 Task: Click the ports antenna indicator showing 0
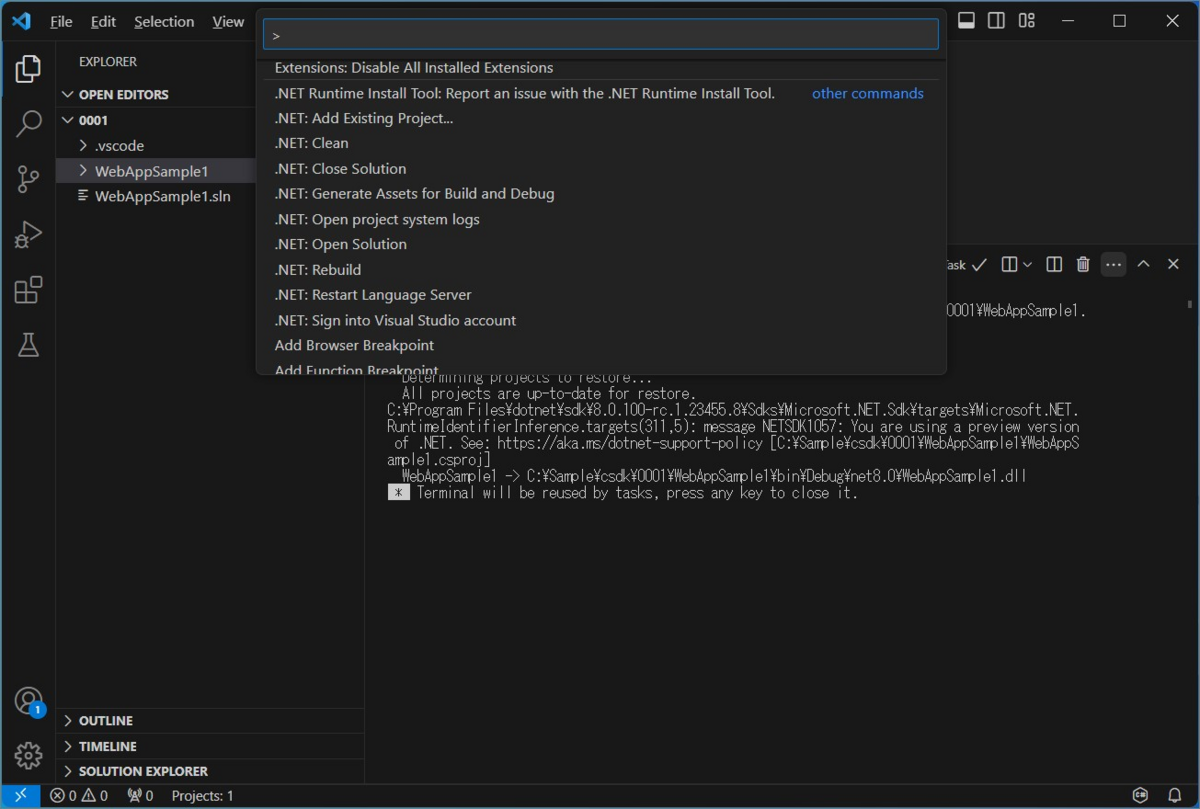141,796
